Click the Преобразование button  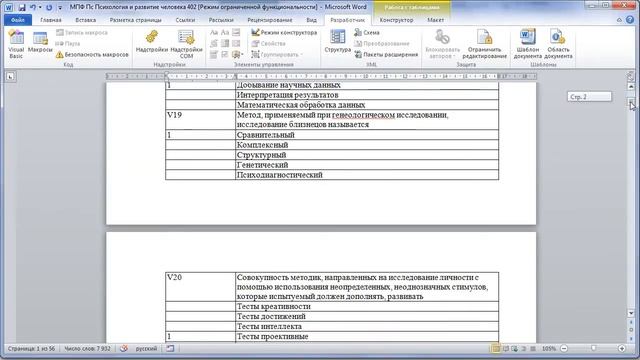pyautogui.click(x=382, y=43)
